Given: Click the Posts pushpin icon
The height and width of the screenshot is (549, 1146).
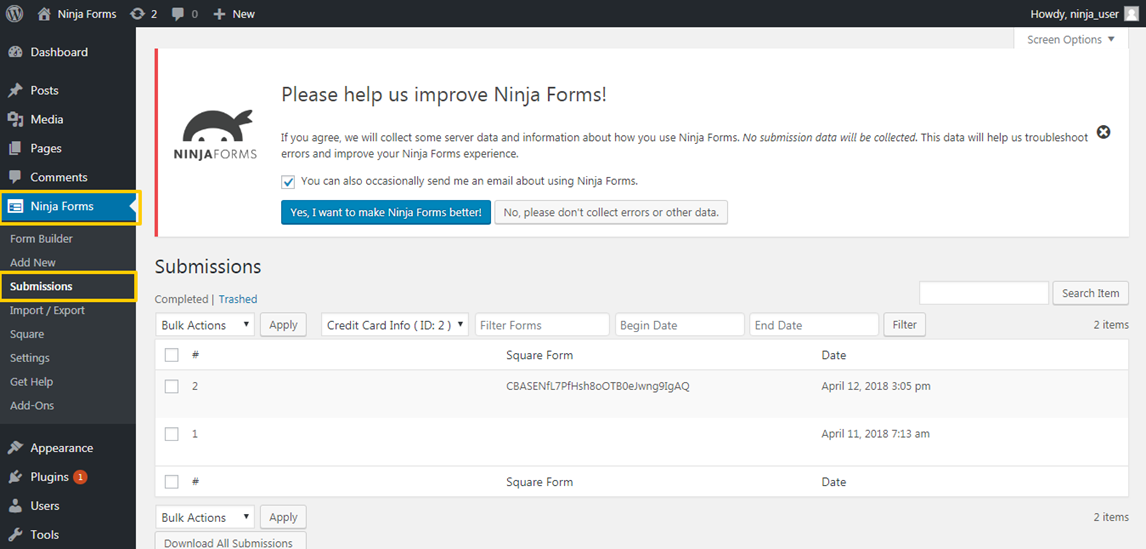Looking at the screenshot, I should point(15,91).
